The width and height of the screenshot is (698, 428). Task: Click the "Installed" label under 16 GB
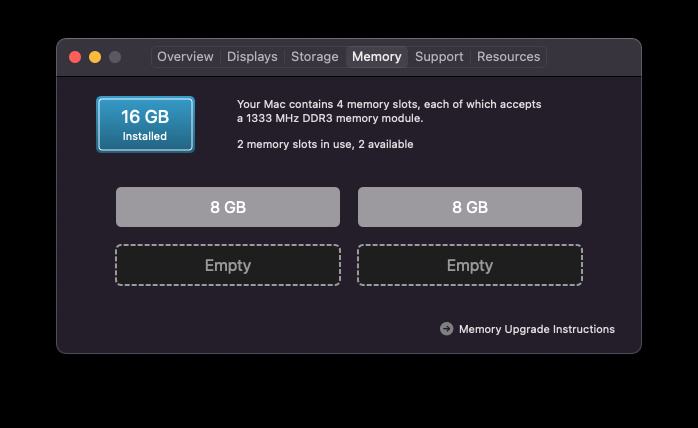pos(145,136)
